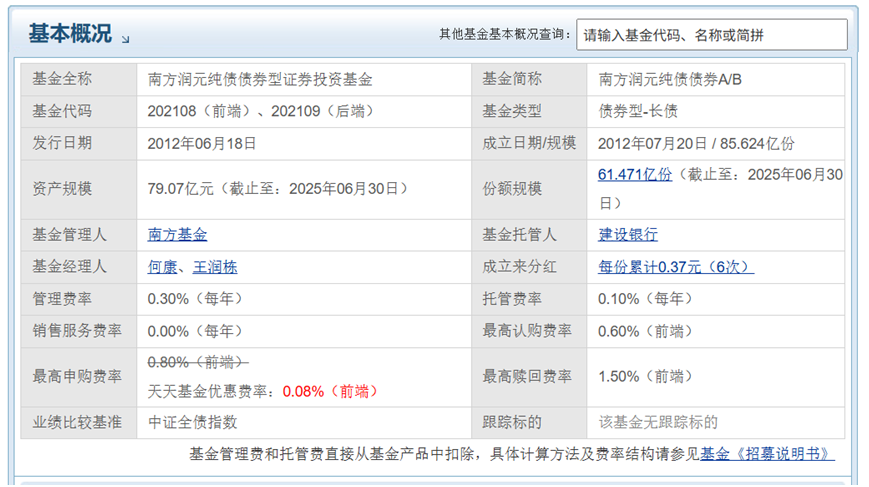Select the fund full name 南方润元纯债债券型证券投资基金
Viewport: 869px width, 487px height.
[x=260, y=80]
